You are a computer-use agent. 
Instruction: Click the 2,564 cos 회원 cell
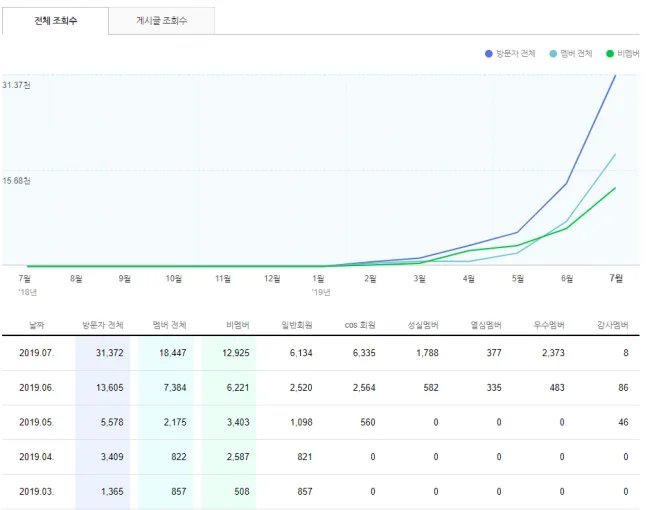point(364,388)
